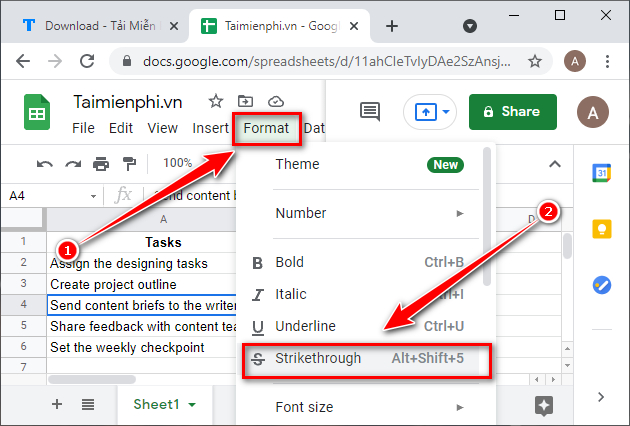
Task: Click the document title Taimienphi.vn
Action: click(128, 102)
